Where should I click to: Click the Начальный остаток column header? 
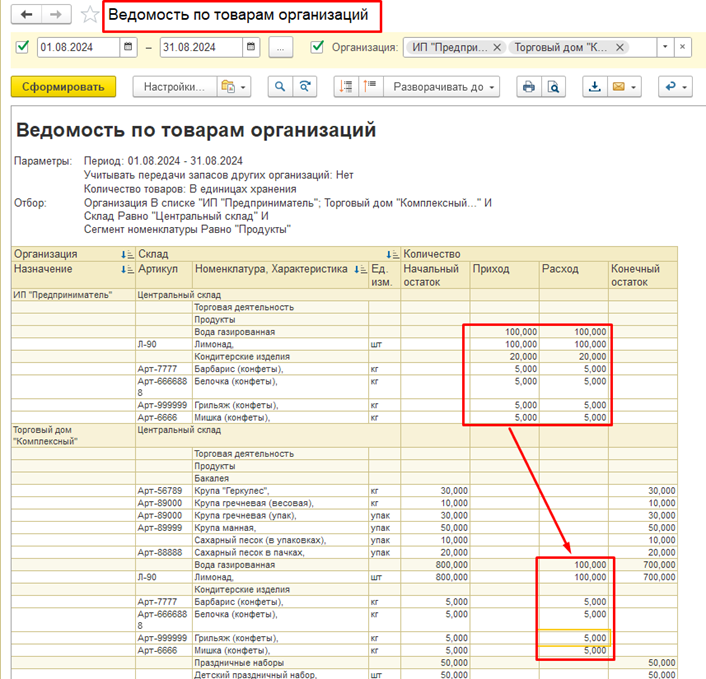click(435, 275)
